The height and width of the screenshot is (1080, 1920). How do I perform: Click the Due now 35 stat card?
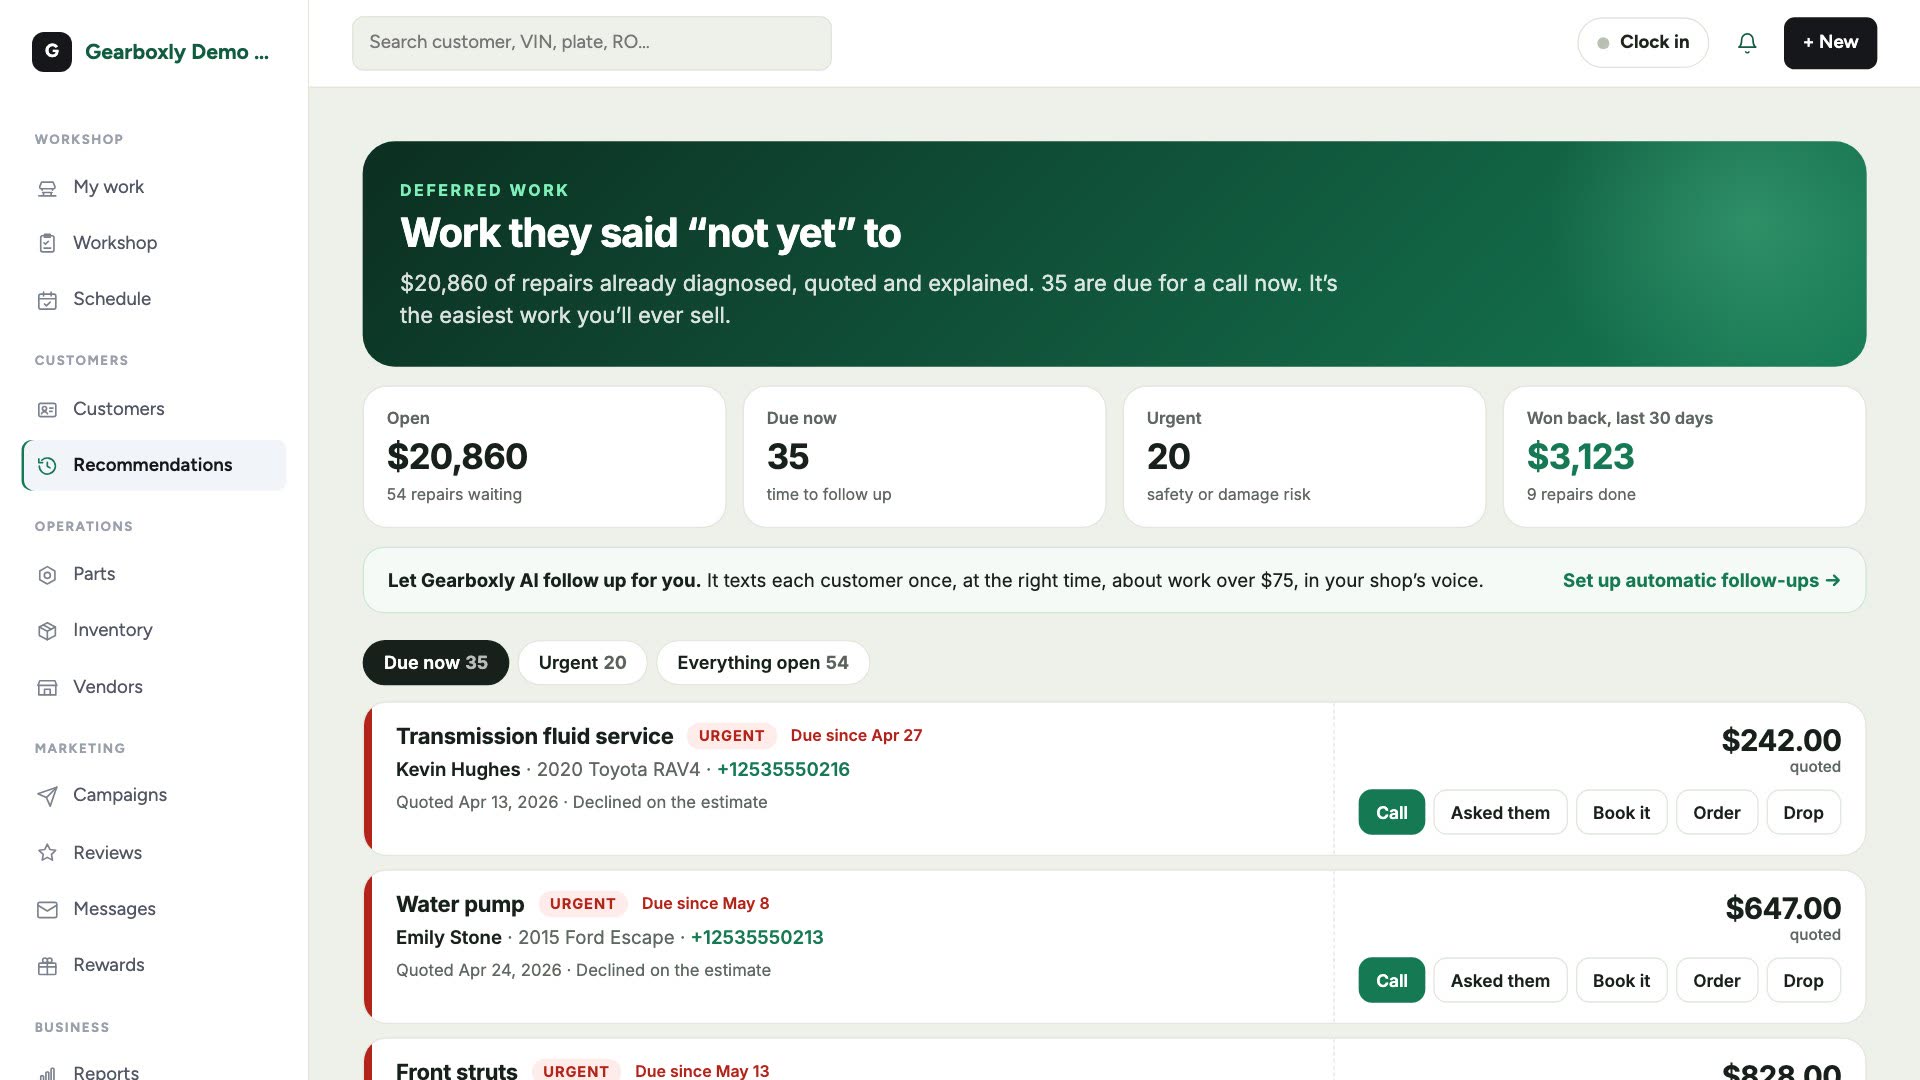point(924,457)
